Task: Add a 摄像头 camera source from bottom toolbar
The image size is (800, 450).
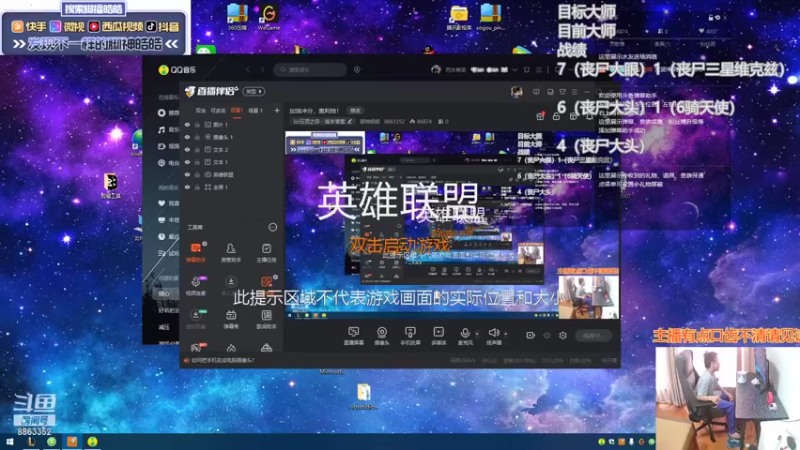Action: [x=382, y=336]
